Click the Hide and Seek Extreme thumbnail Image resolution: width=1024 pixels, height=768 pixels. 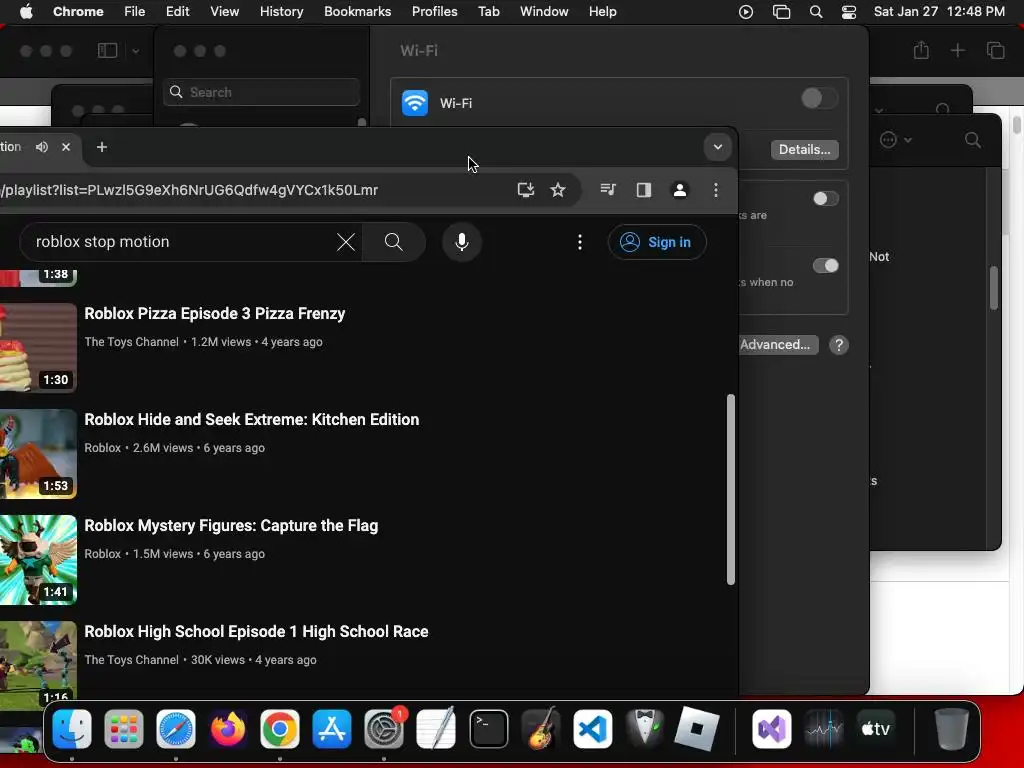pyautogui.click(x=38, y=454)
